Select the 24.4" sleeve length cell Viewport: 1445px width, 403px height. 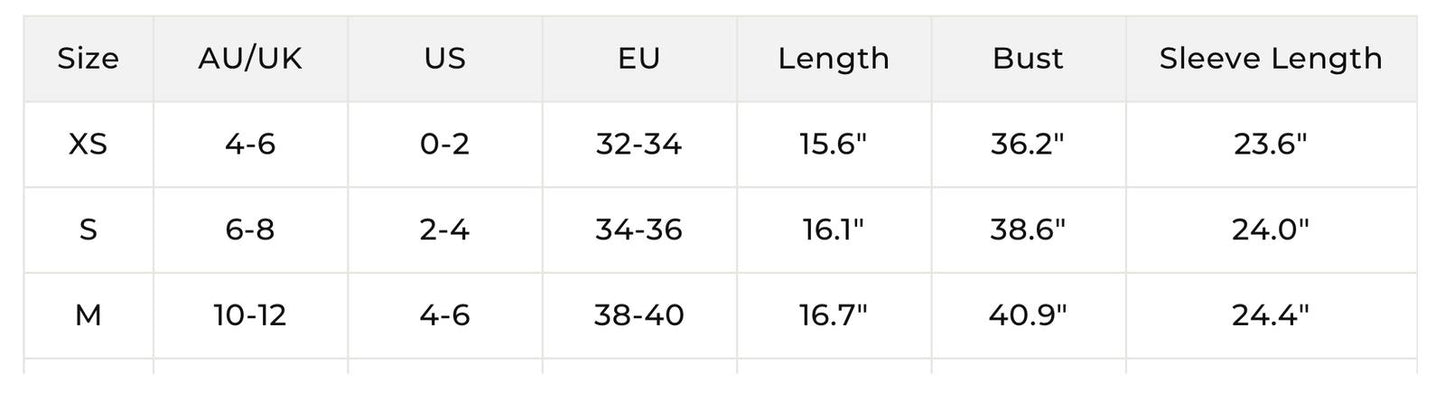(x=1270, y=317)
